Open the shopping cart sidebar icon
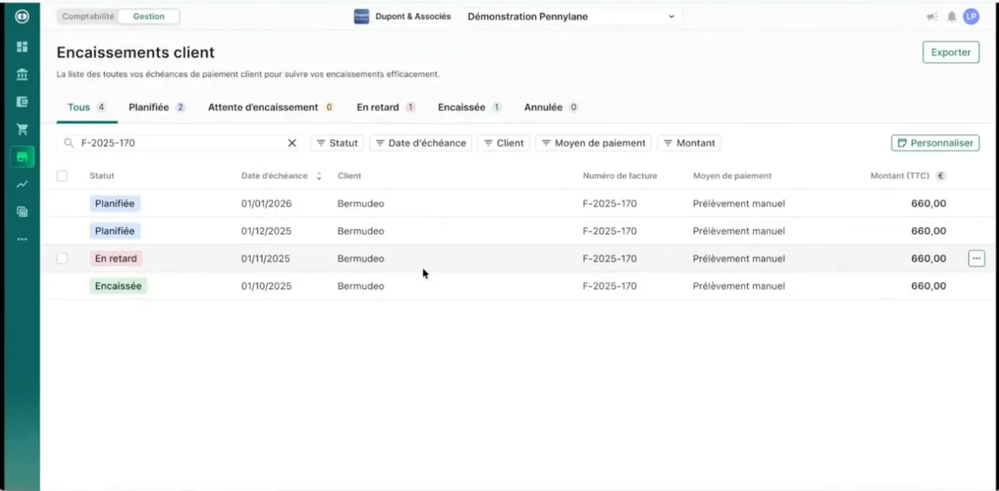 (x=22, y=129)
